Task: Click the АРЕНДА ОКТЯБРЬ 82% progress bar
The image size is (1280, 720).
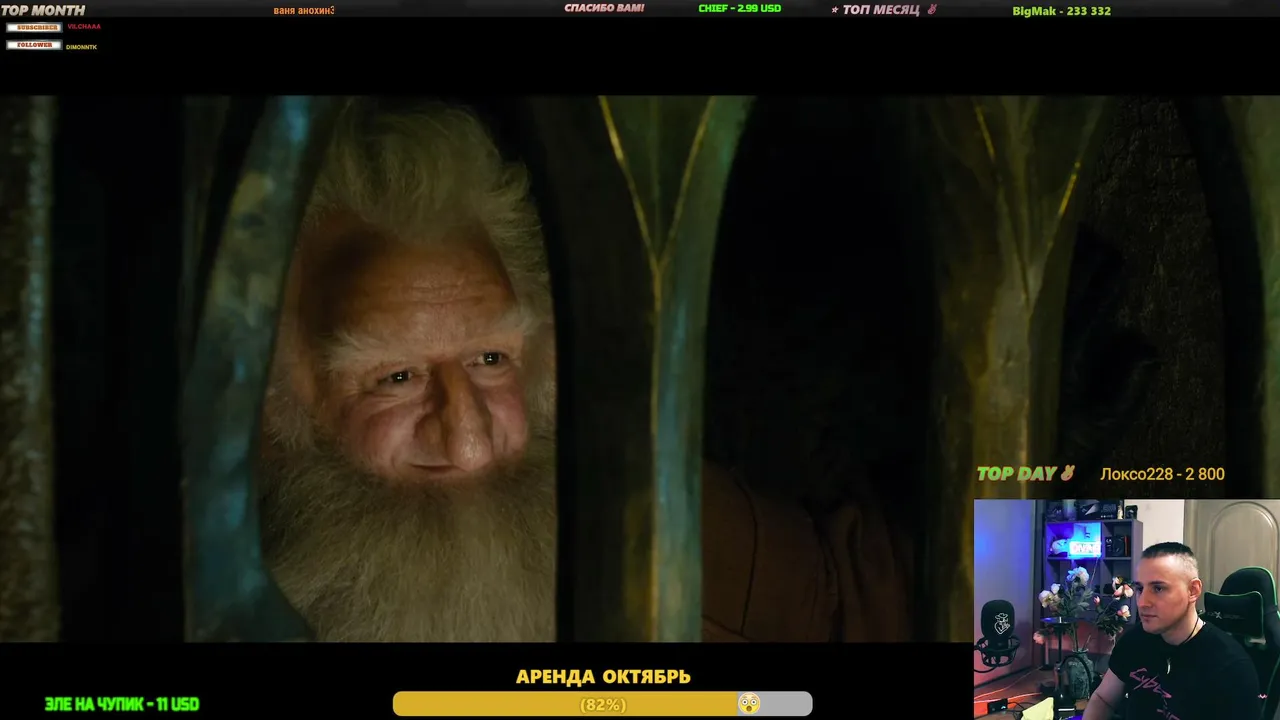Action: (x=602, y=704)
